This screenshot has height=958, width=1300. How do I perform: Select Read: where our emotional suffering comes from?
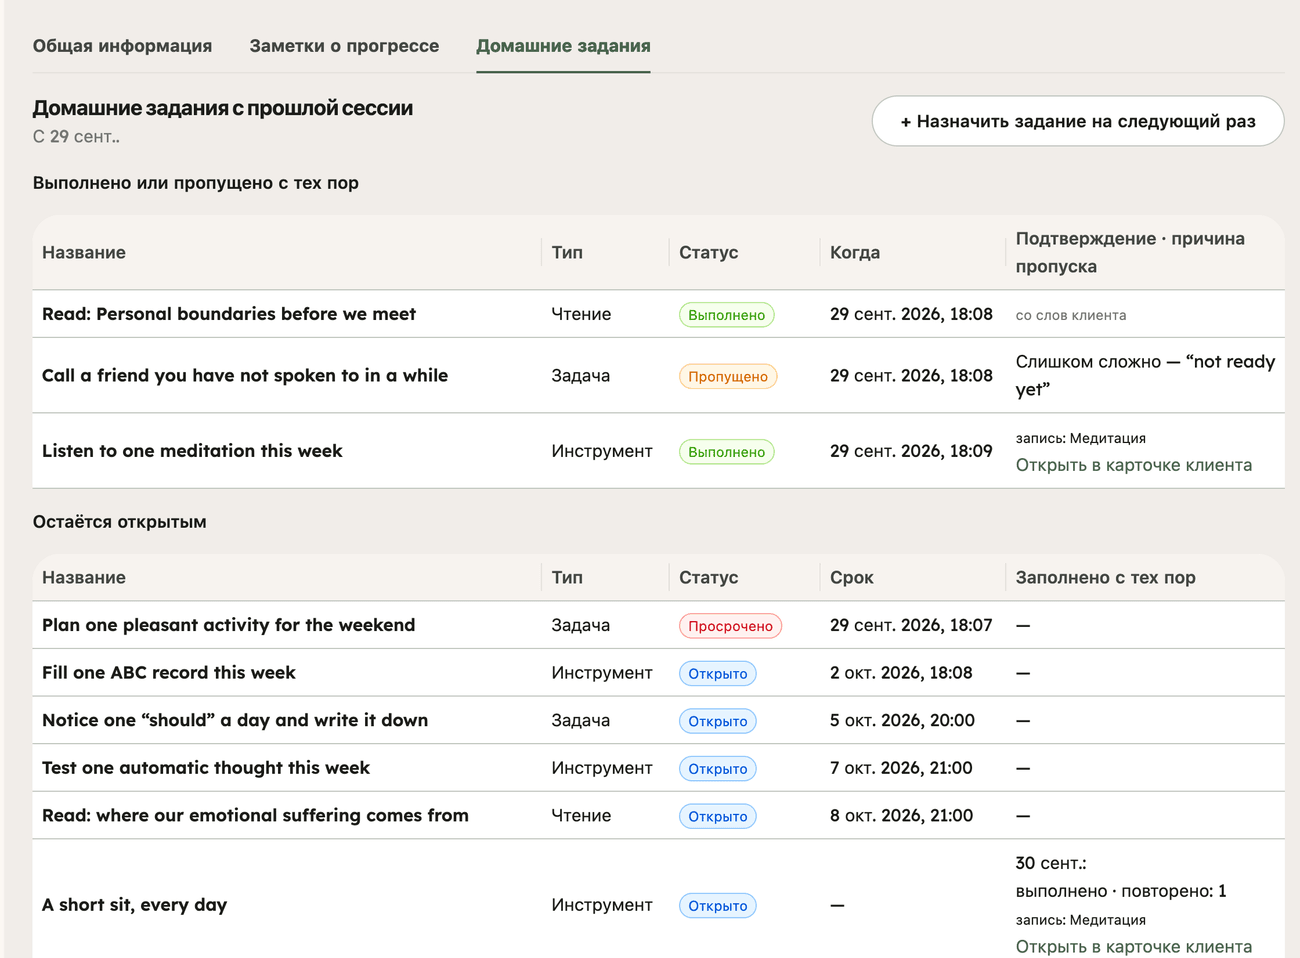click(255, 815)
